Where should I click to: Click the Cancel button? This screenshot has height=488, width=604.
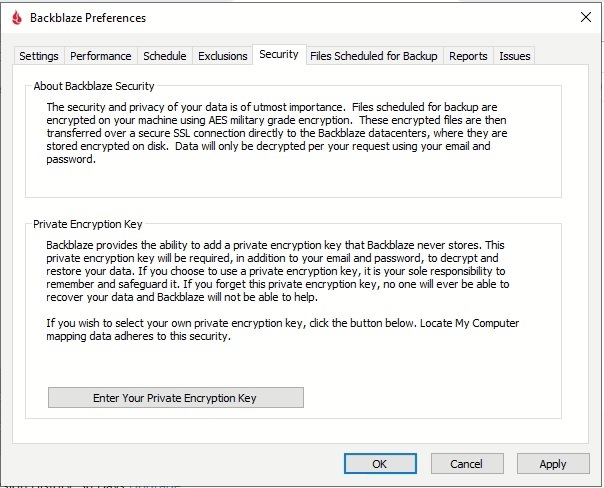tap(467, 463)
